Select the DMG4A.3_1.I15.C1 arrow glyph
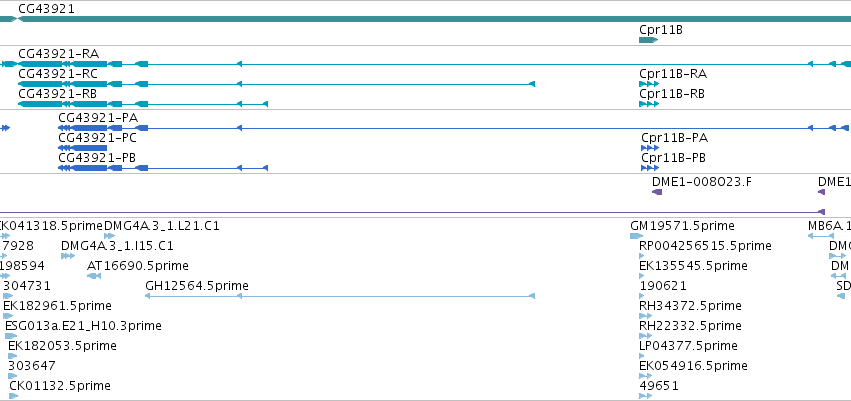Image resolution: width=851 pixels, height=401 pixels. (68, 256)
